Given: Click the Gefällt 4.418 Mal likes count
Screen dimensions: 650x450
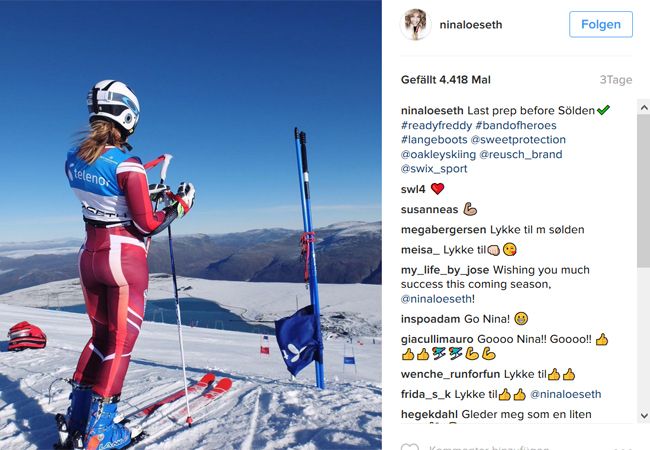Looking at the screenshot, I should [446, 80].
